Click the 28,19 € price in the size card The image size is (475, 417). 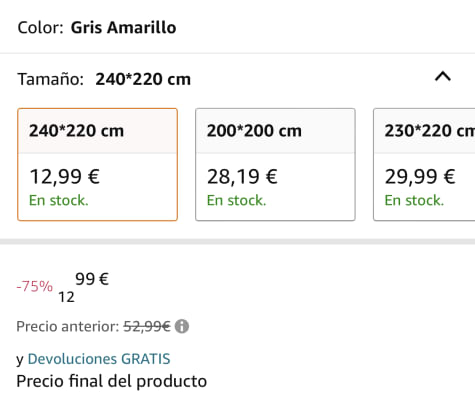pos(242,177)
